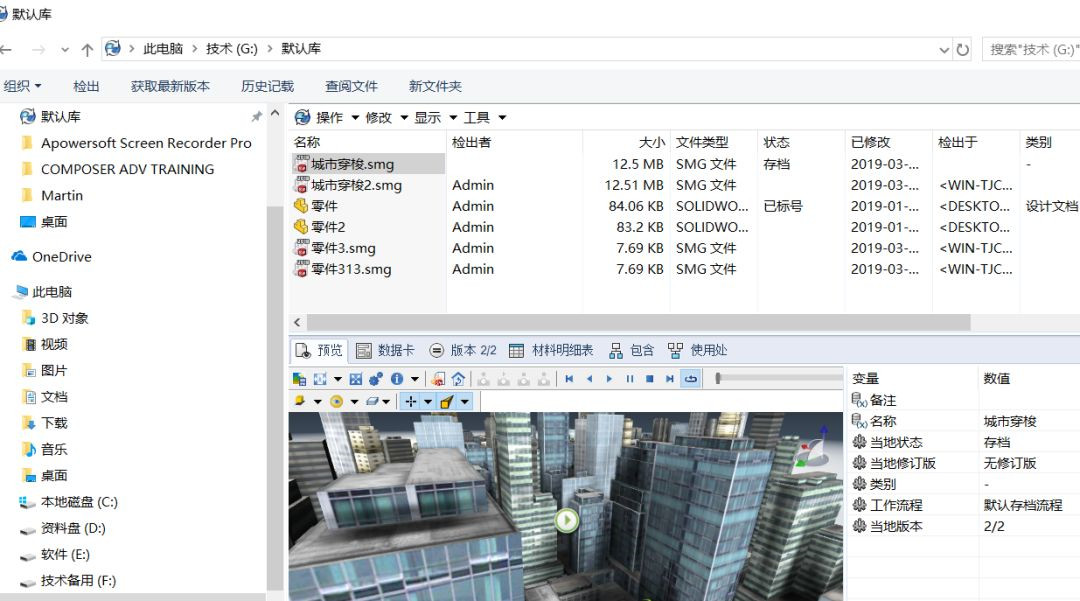Viewport: 1080px width, 601px height.
Task: Switch to the 数据卡 tab
Action: click(x=385, y=350)
